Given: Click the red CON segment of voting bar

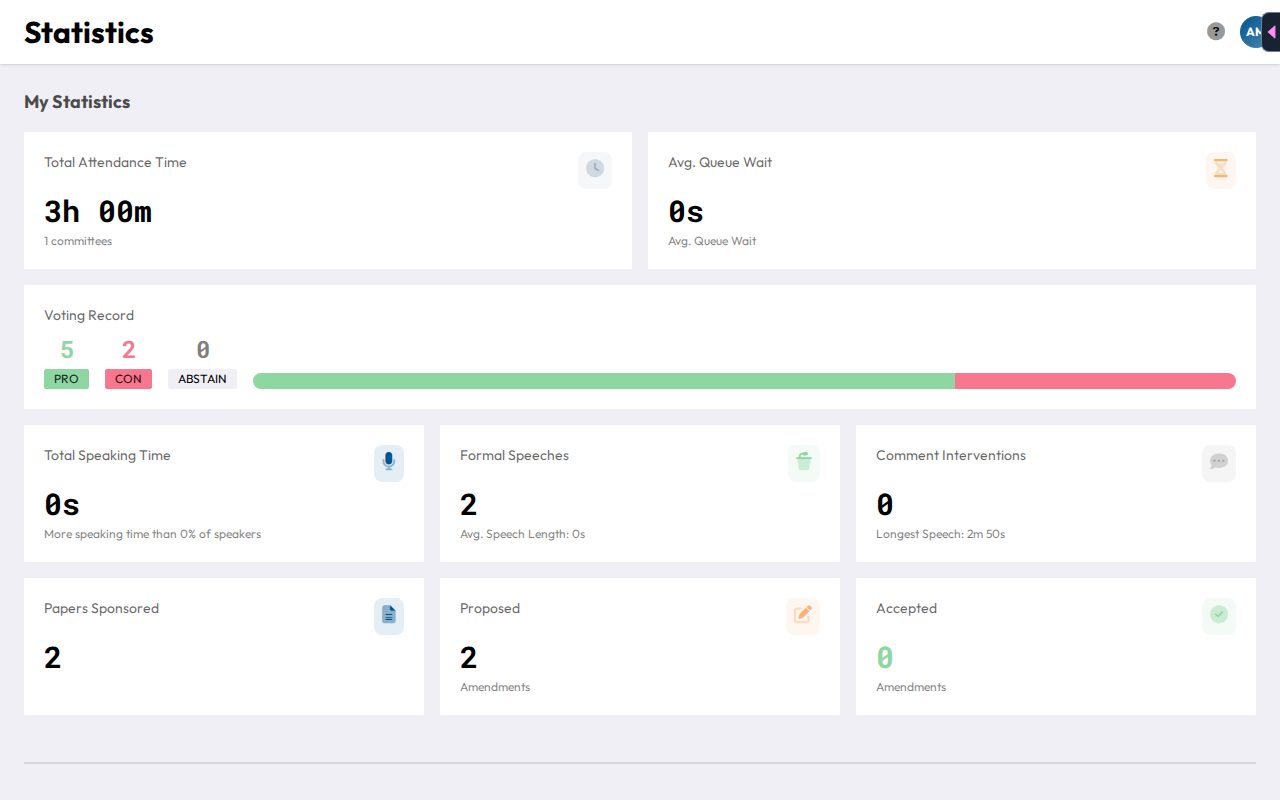Looking at the screenshot, I should (1095, 381).
